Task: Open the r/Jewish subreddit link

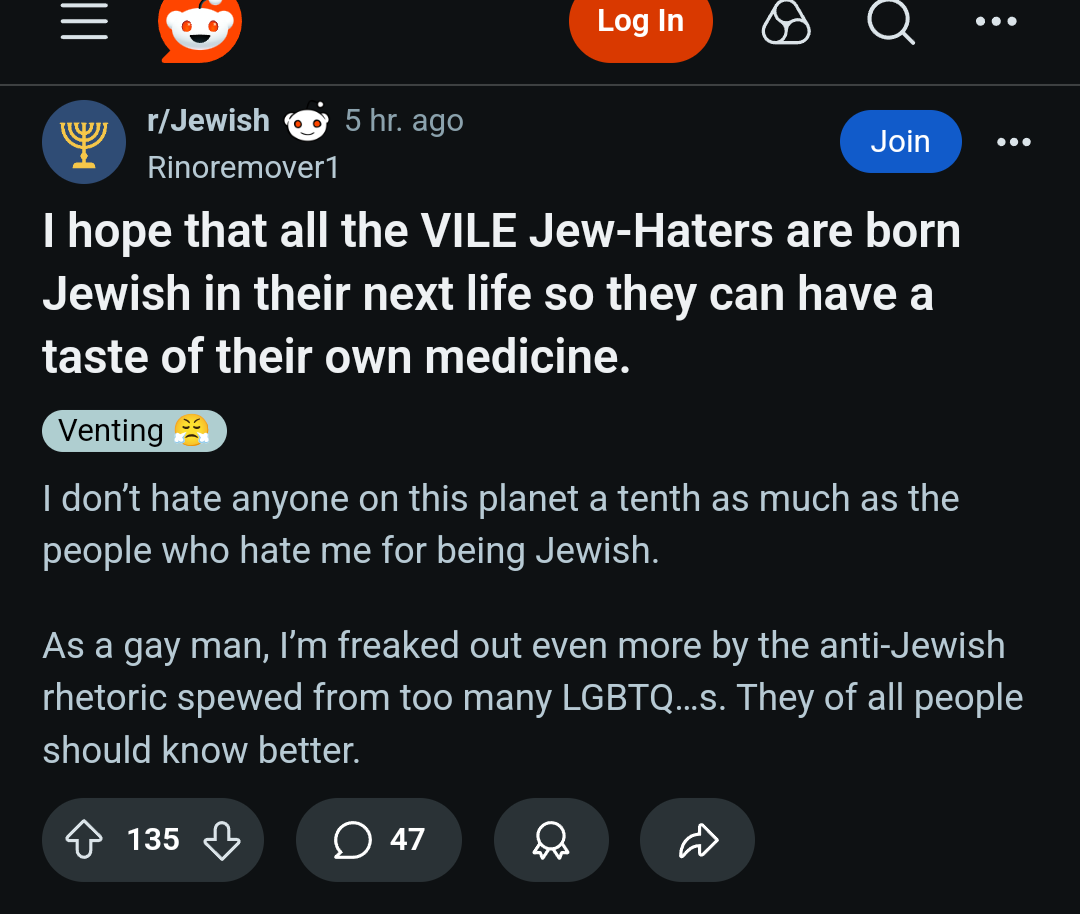Action: (208, 121)
